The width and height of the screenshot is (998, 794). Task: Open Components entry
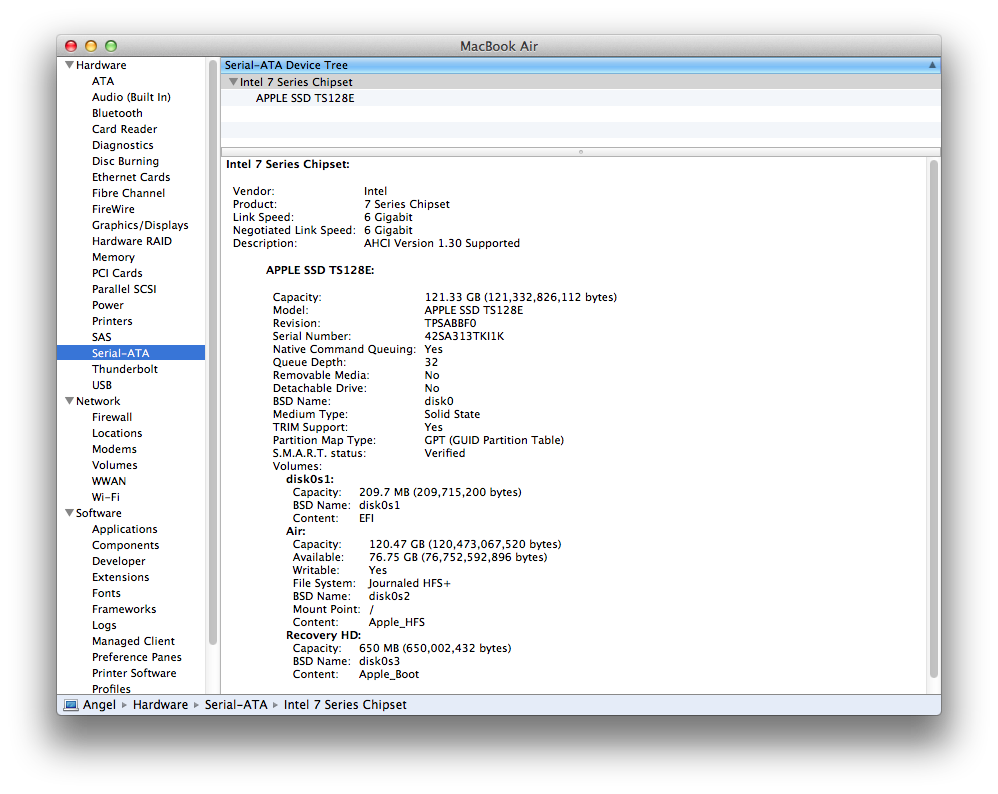coord(125,545)
